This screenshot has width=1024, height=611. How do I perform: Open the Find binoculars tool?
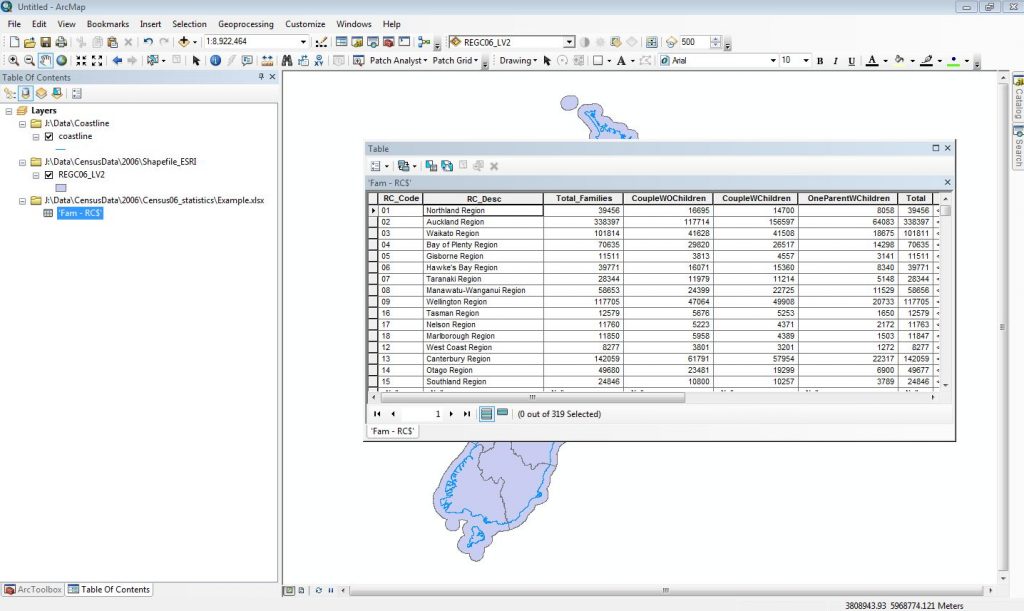287,61
